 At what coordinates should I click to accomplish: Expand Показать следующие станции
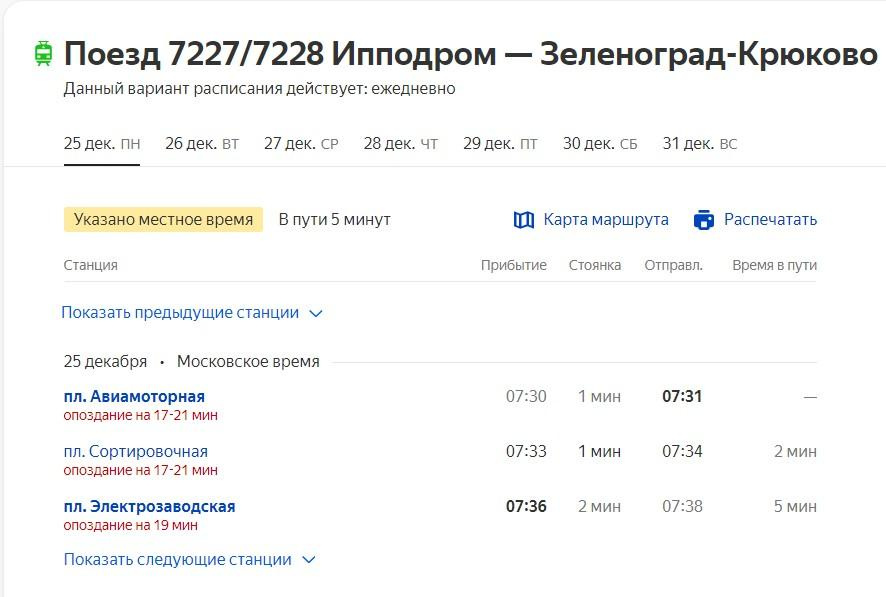click(177, 560)
